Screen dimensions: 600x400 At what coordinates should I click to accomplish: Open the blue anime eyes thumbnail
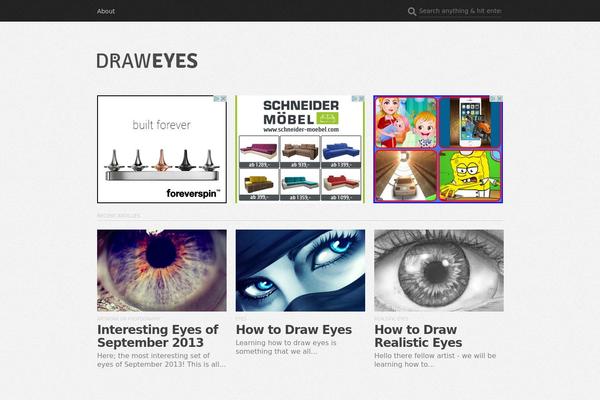(x=300, y=270)
